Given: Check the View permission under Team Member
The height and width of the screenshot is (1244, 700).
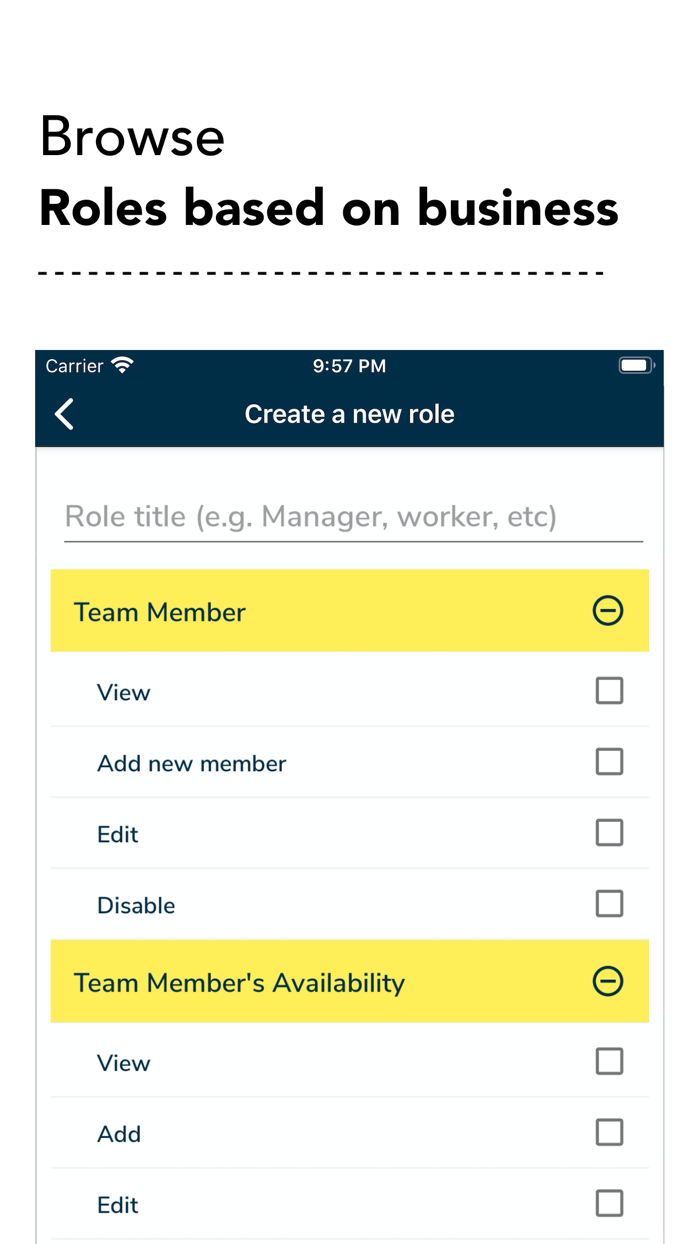Looking at the screenshot, I should point(609,690).
